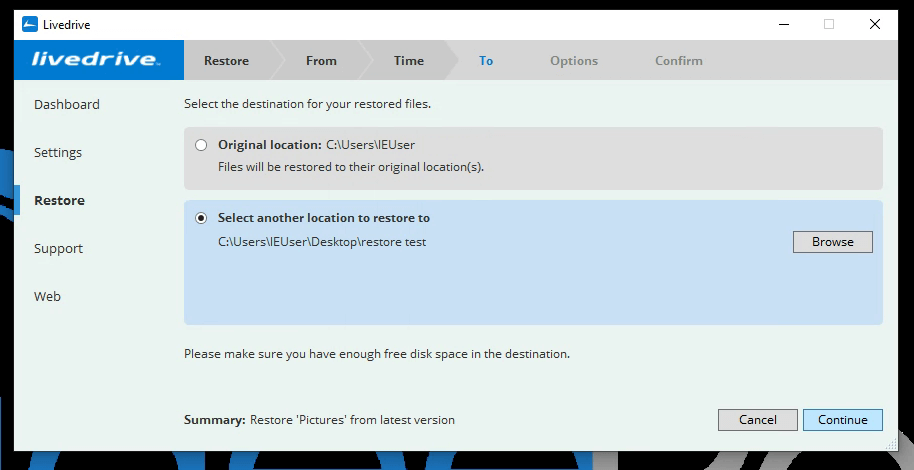Close the Livedrive window
This screenshot has height=470, width=914.
tap(875, 25)
